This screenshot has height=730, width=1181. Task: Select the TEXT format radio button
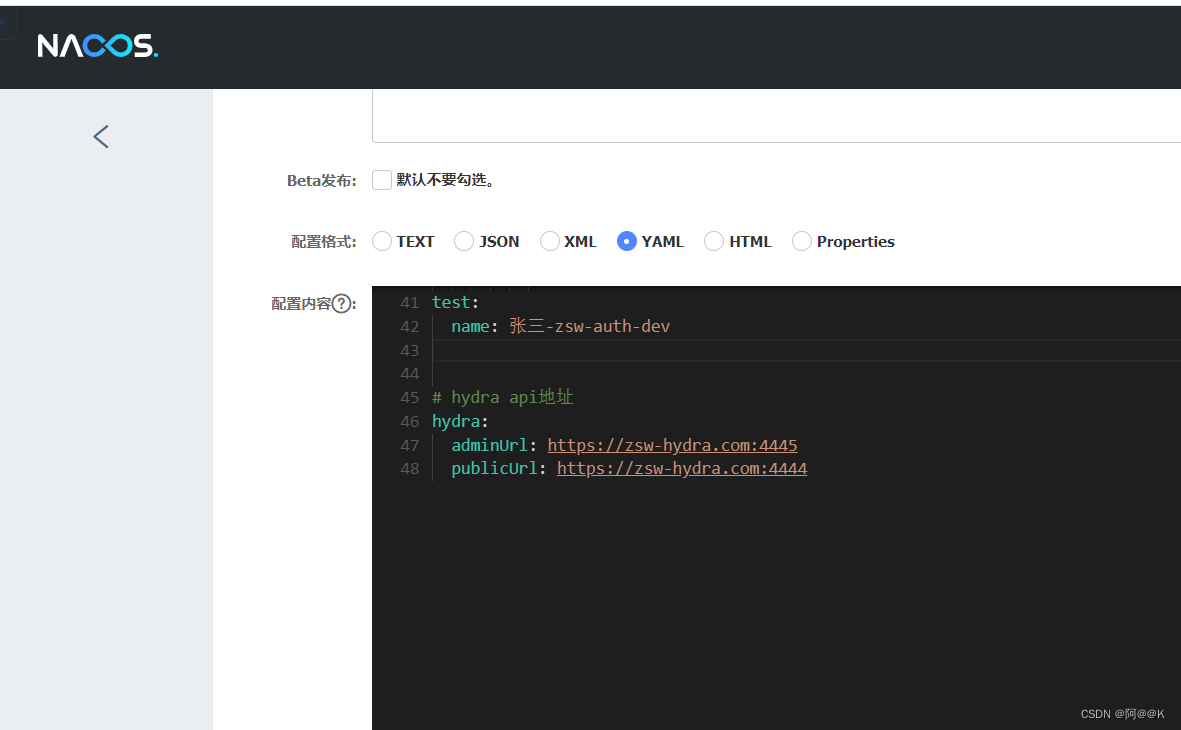coord(382,241)
